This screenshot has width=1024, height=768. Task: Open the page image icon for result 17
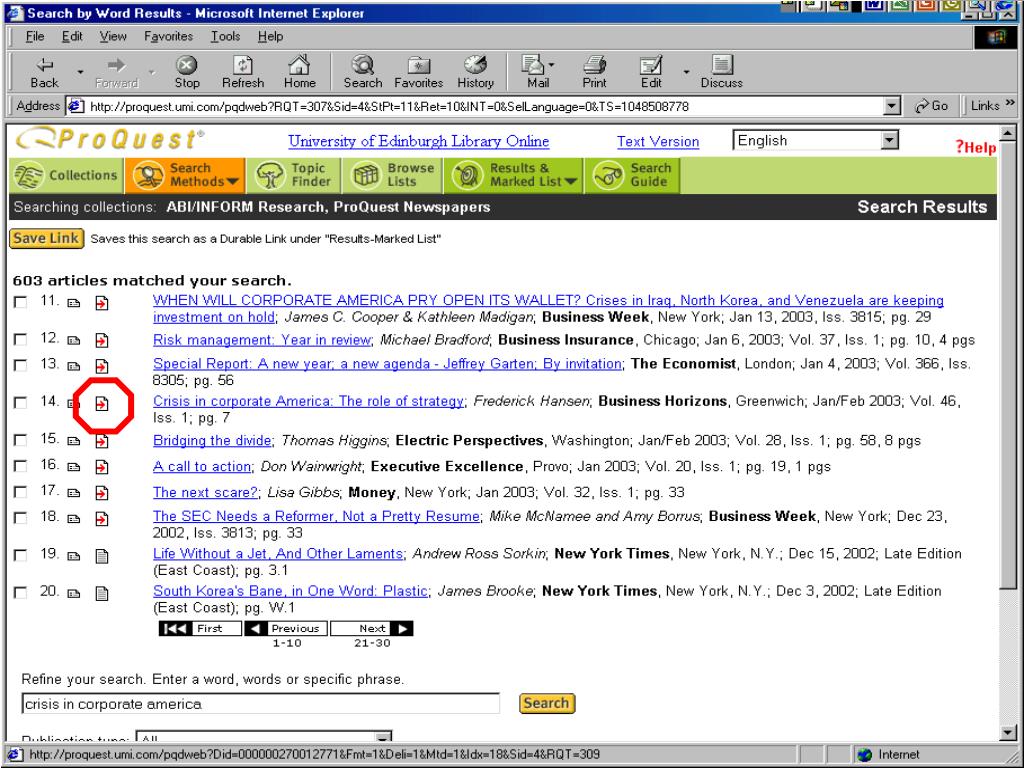pyautogui.click(x=102, y=493)
